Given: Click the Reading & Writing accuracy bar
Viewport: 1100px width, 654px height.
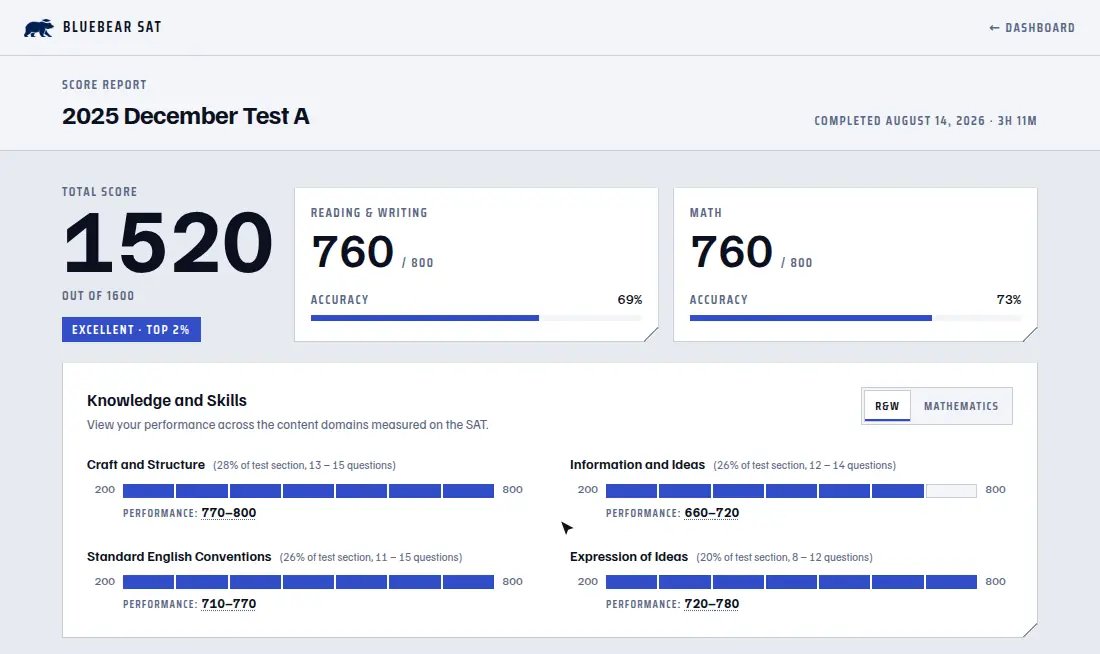Looking at the screenshot, I should pyautogui.click(x=476, y=318).
